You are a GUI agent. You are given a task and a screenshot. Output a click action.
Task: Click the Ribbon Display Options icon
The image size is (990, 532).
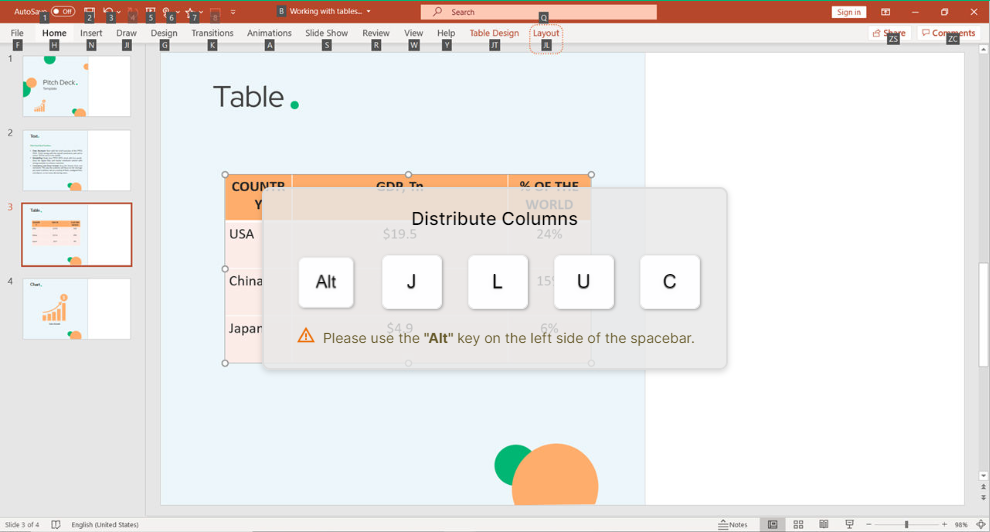coord(886,11)
